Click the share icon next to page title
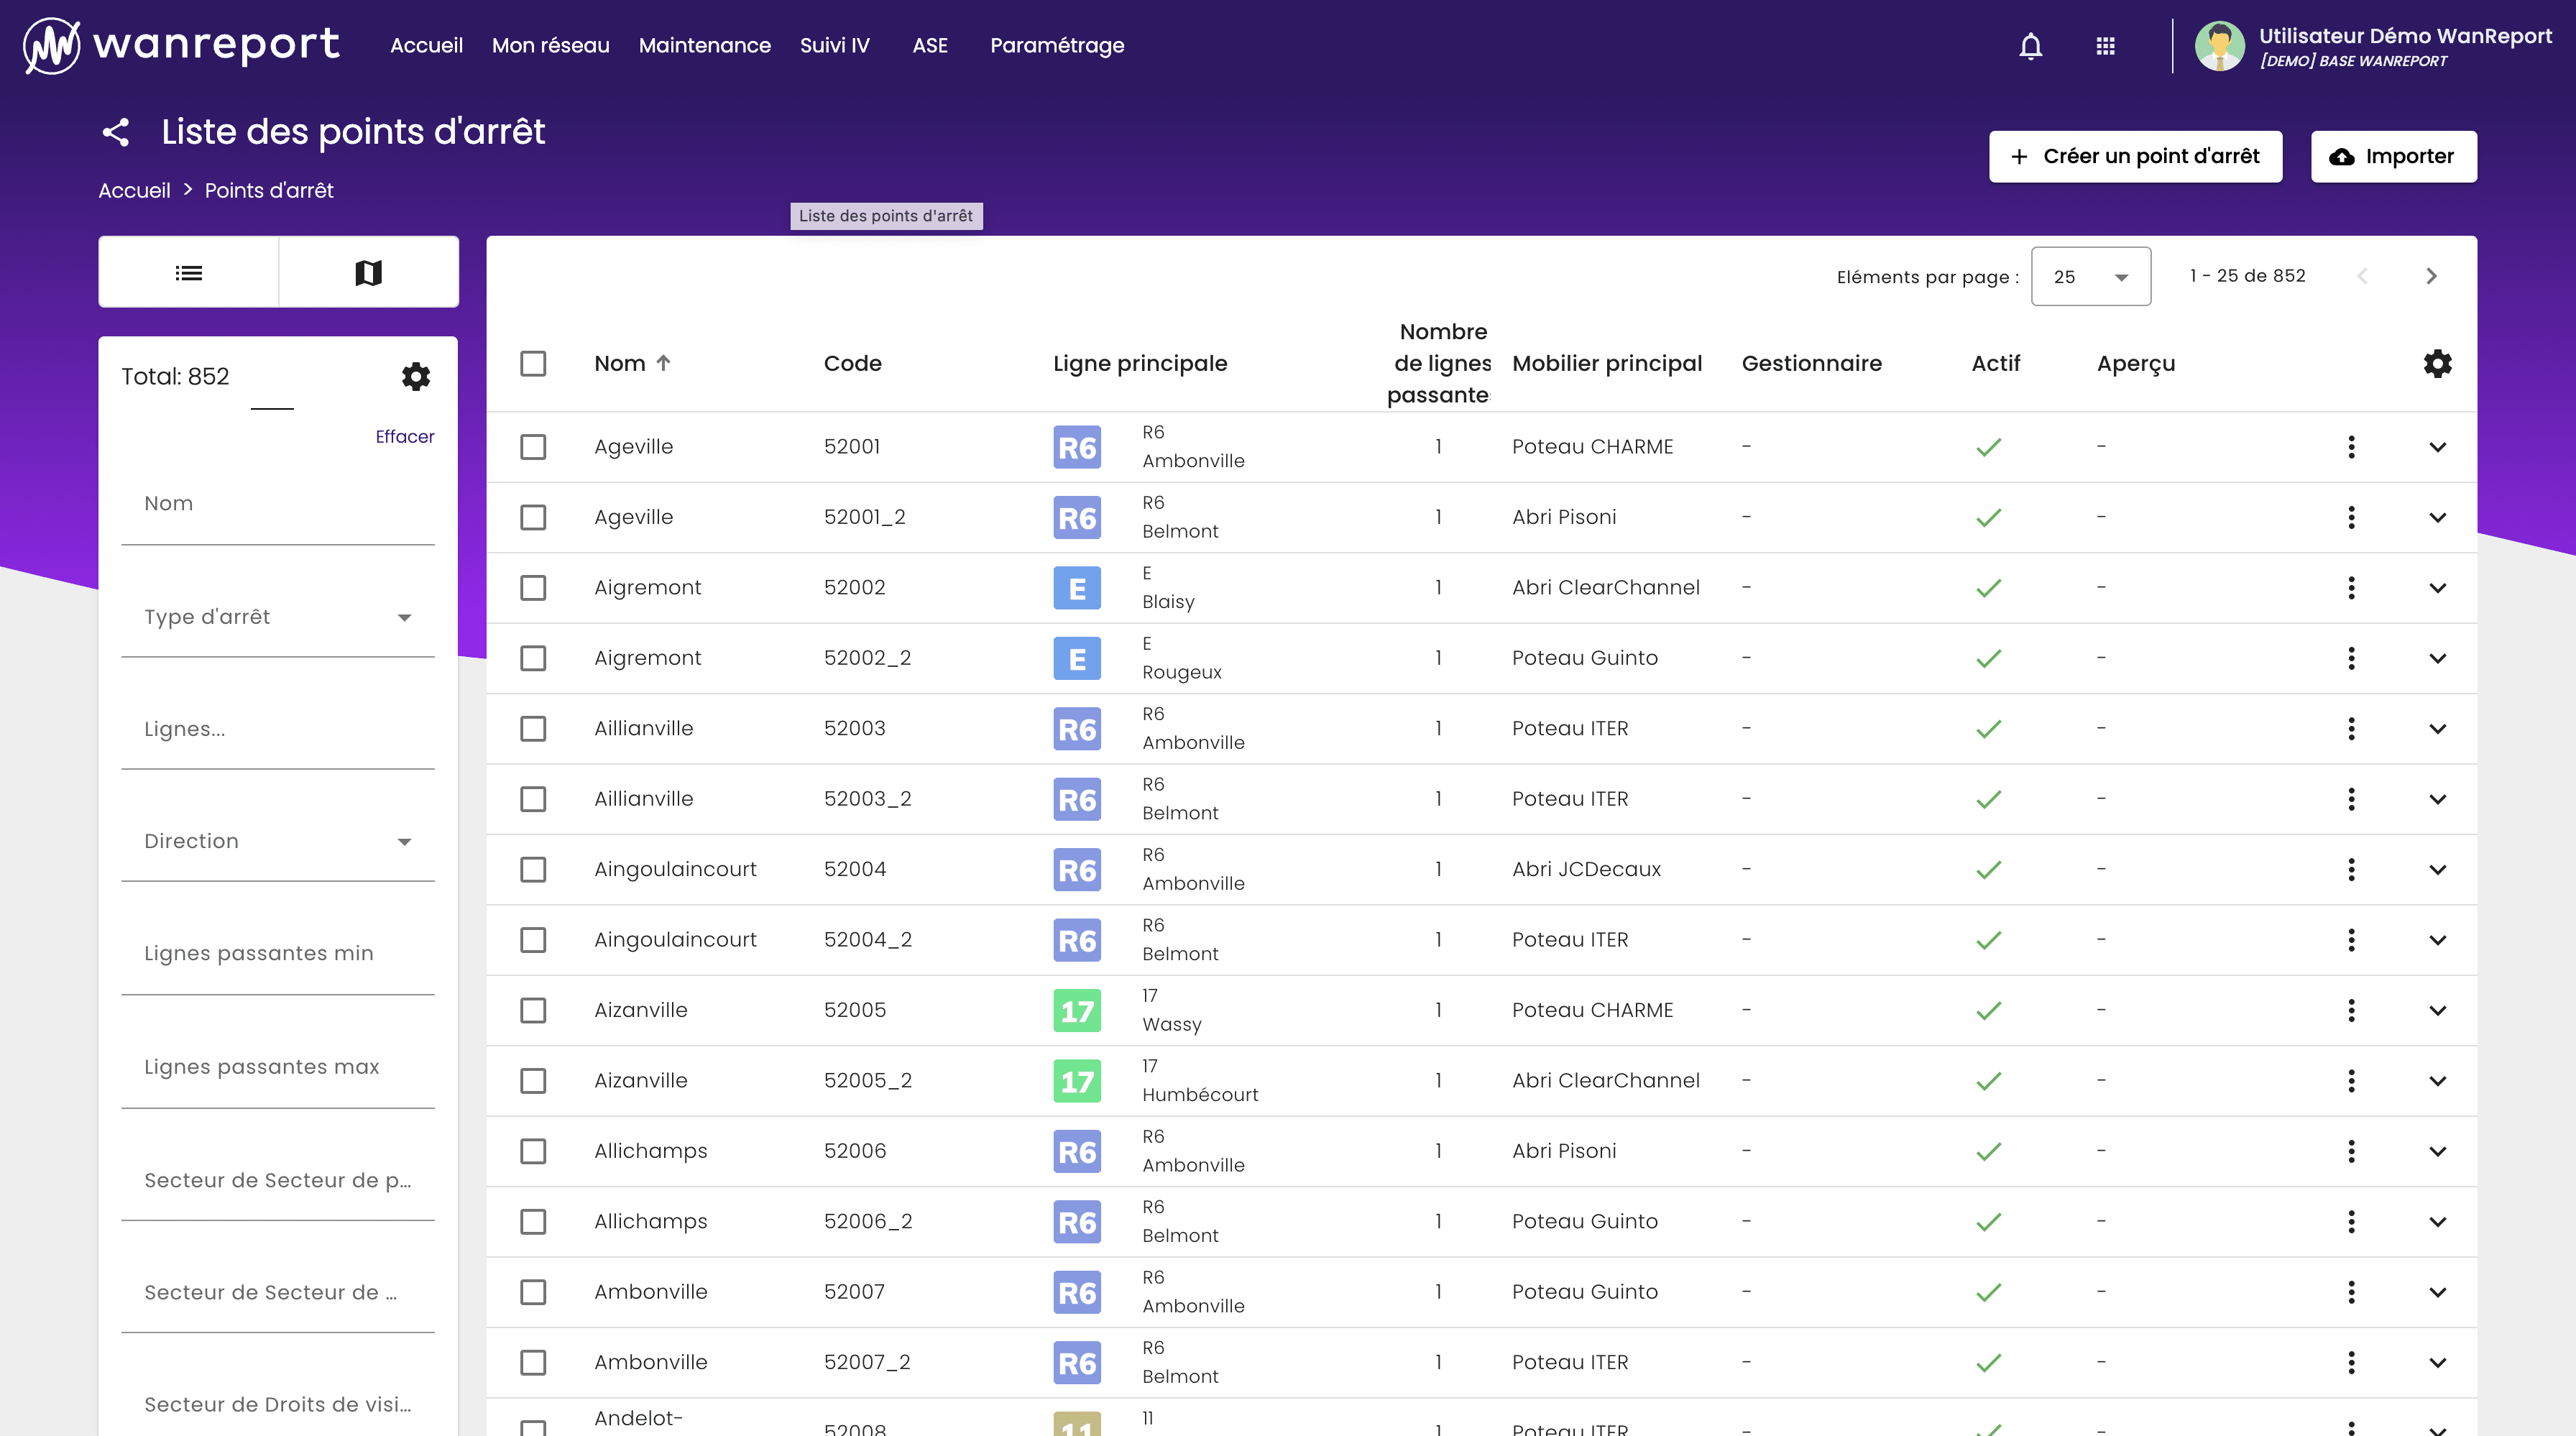Viewport: 2576px width, 1436px height. 117,131
